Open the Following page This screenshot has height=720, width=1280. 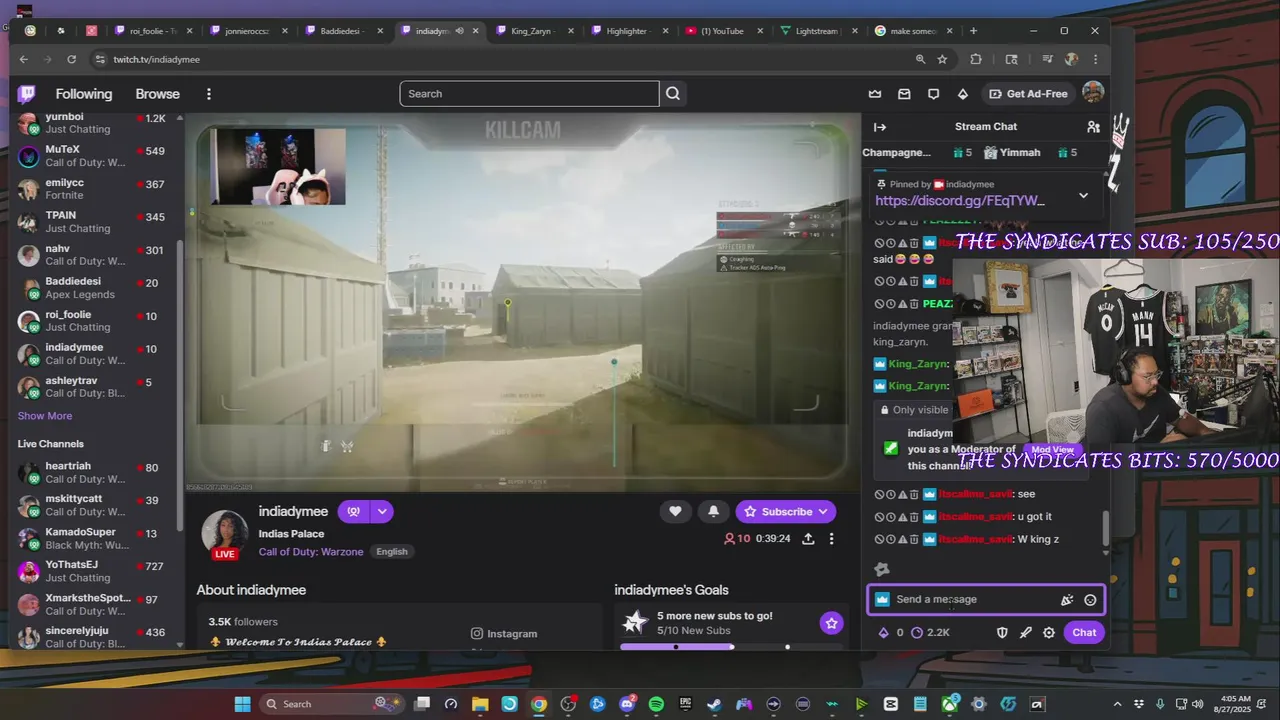tap(84, 94)
